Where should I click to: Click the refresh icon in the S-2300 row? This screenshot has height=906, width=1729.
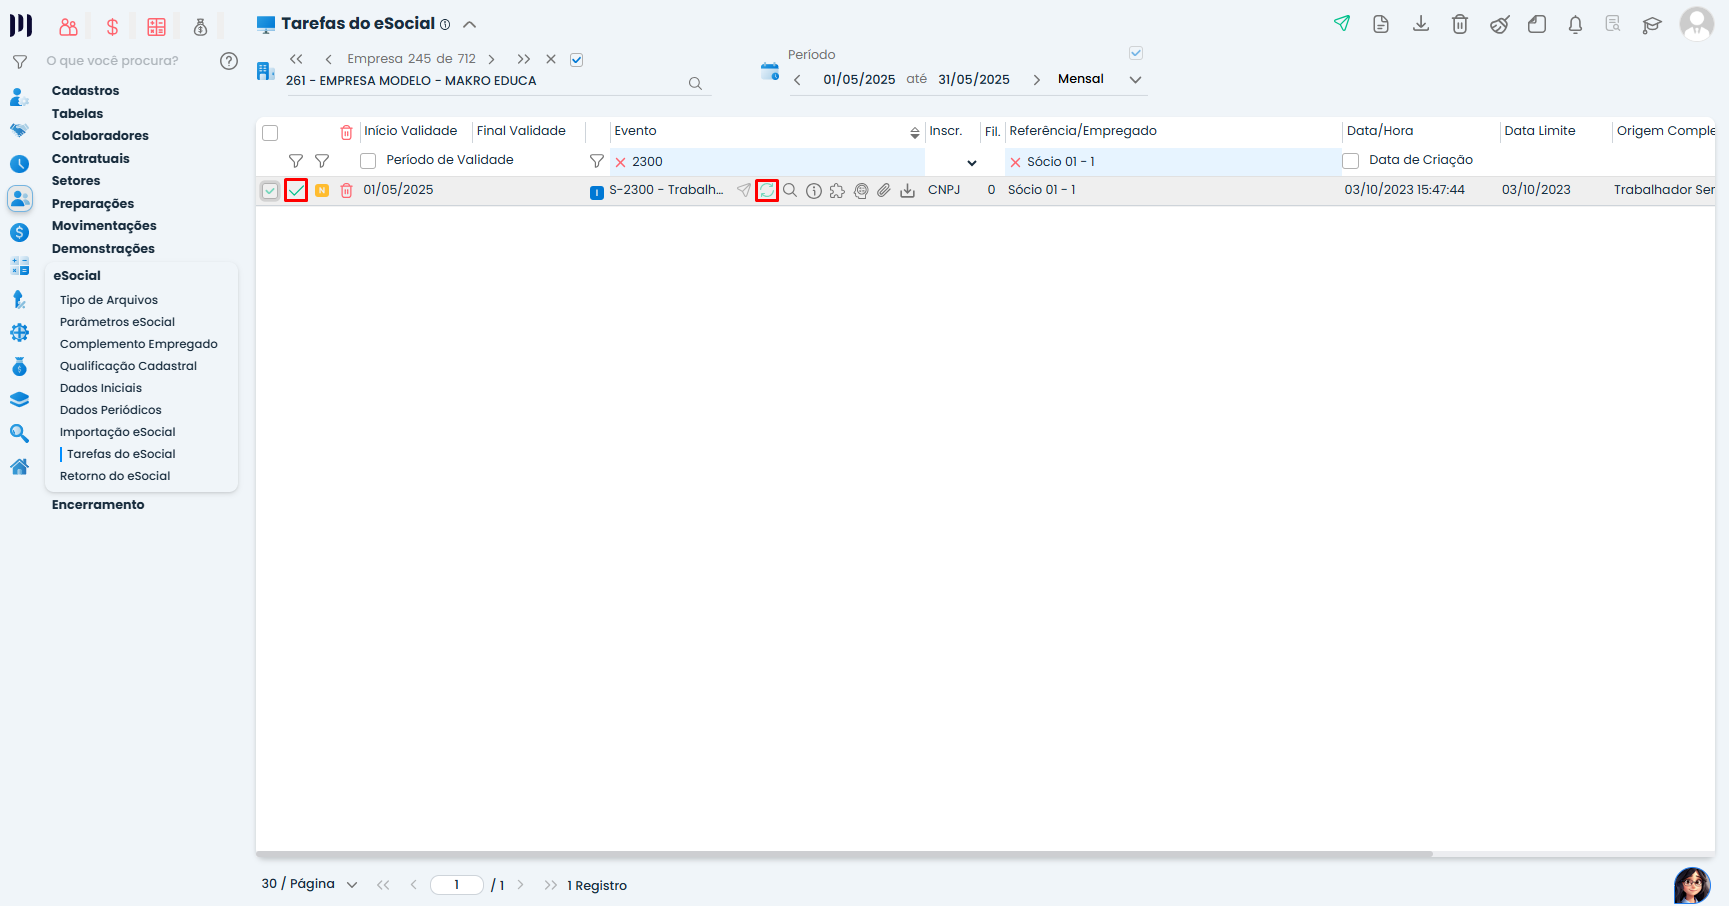(767, 190)
